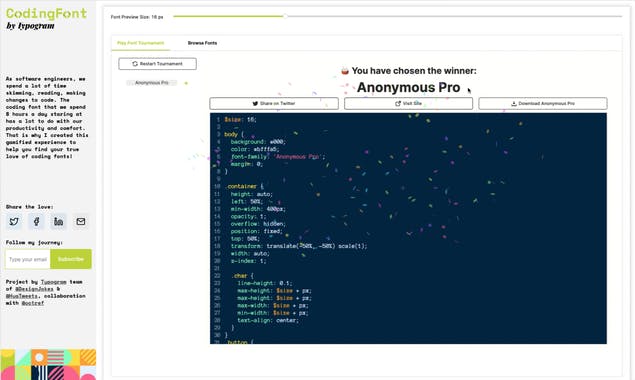The image size is (635, 380).
Task: Click the Restart Tournament button
Action: click(x=158, y=64)
